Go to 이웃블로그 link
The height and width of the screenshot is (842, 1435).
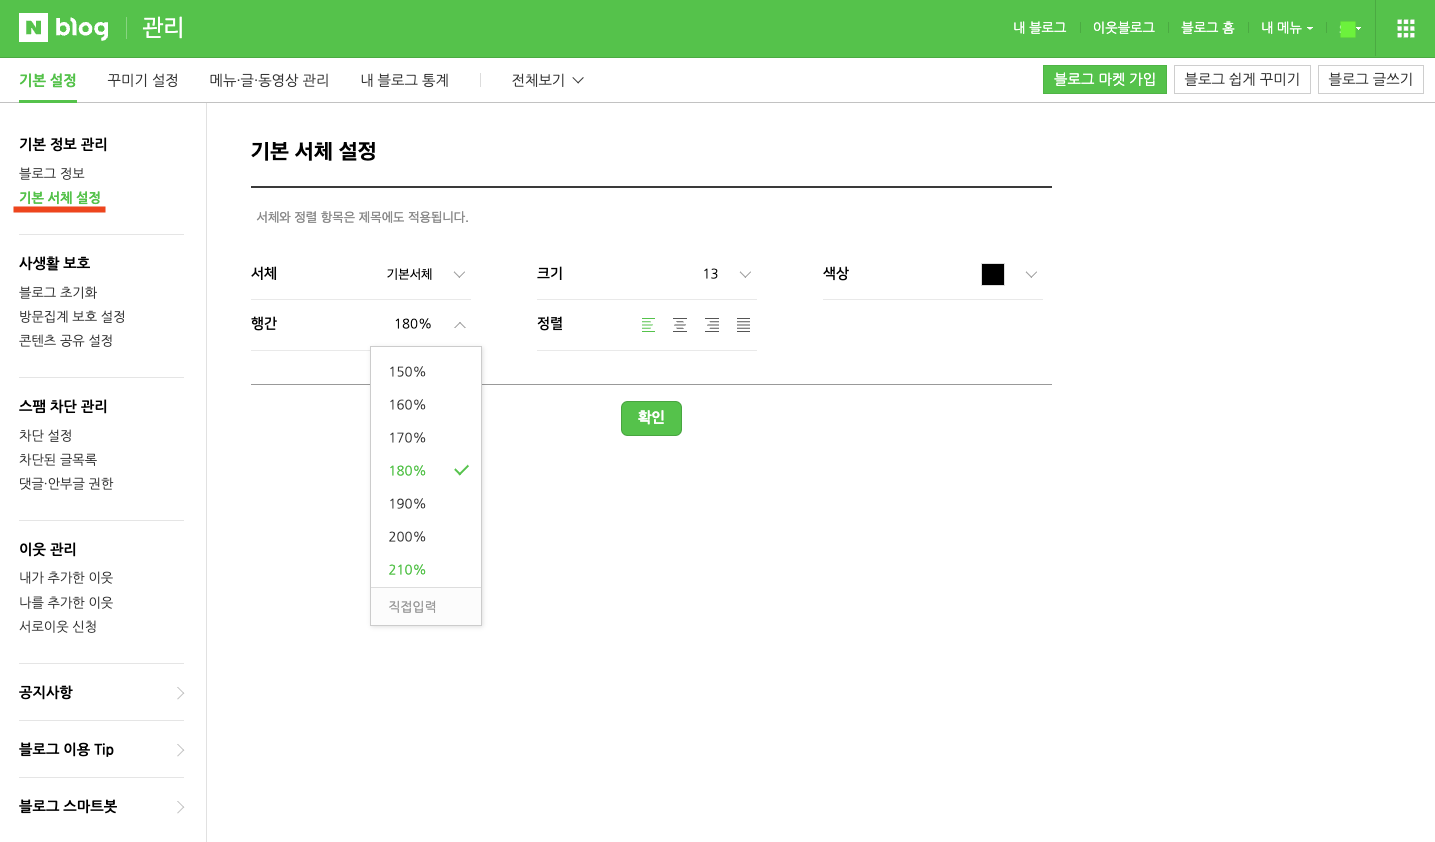tap(1124, 28)
